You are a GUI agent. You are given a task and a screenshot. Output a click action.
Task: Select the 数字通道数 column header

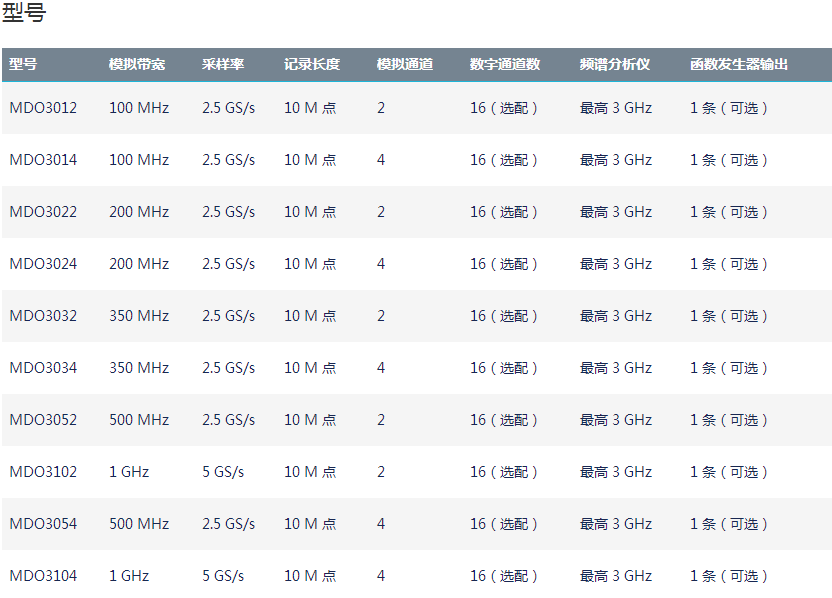click(x=505, y=64)
